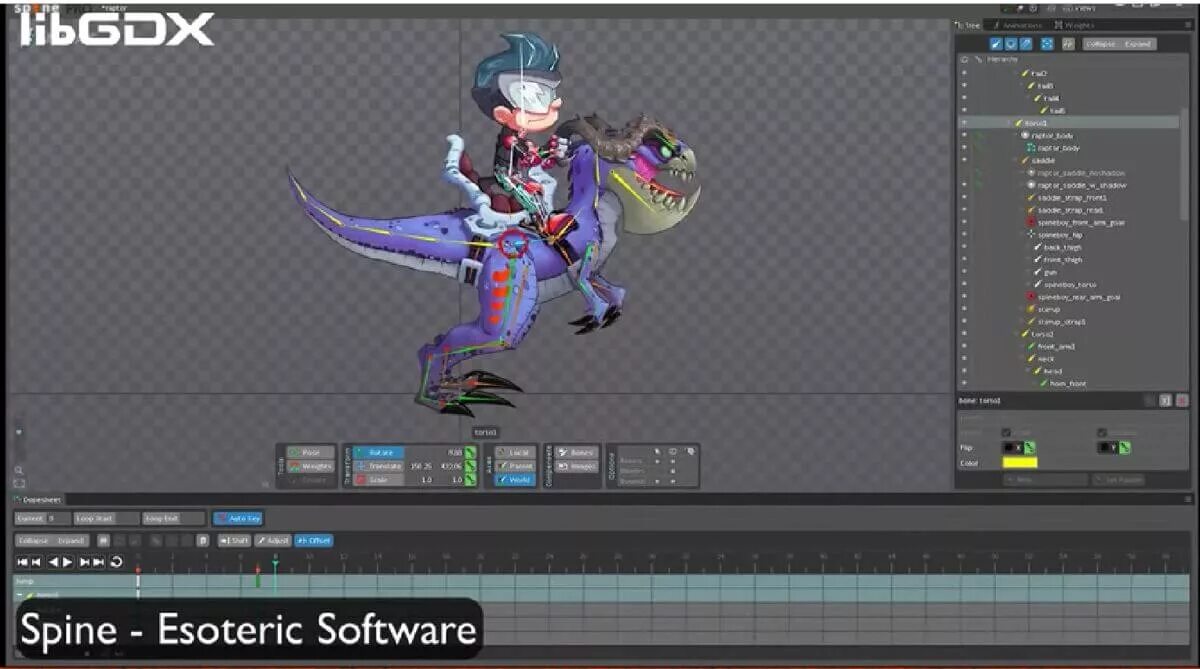
Task: Switch to the Animations tab
Action: (1018, 25)
